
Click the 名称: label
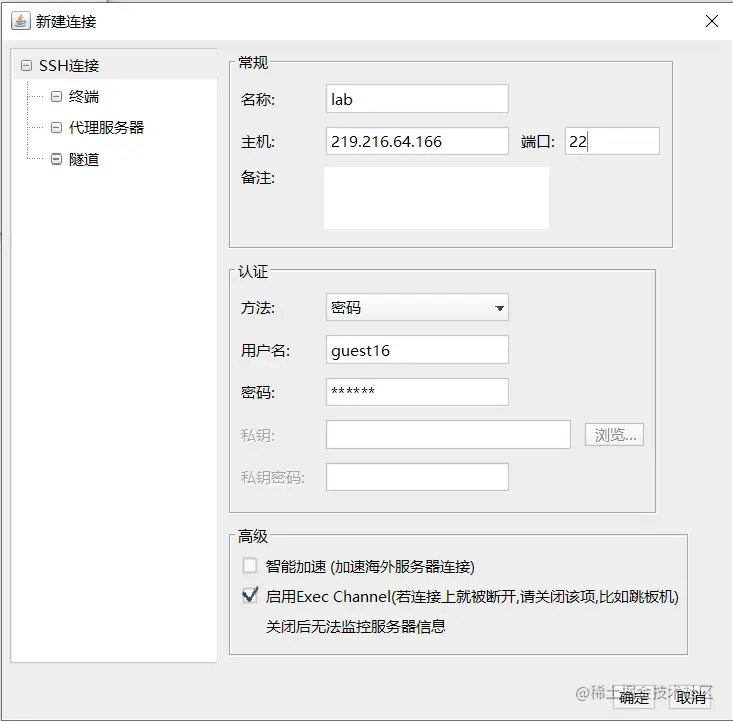tap(258, 100)
